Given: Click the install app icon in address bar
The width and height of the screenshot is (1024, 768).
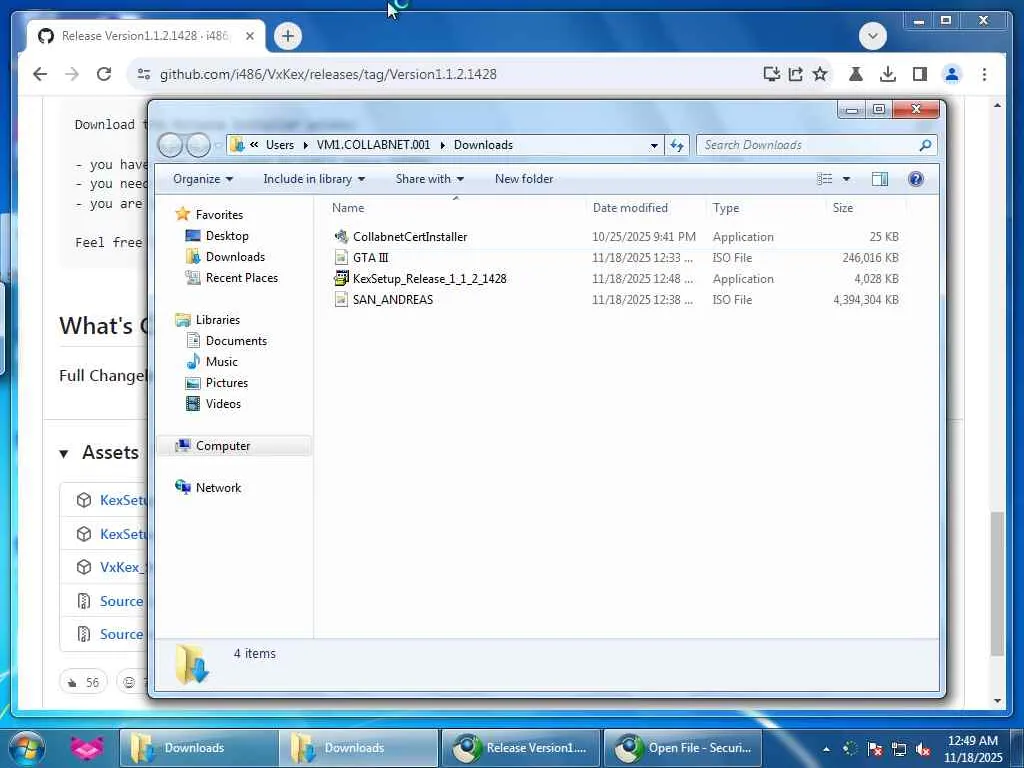Looking at the screenshot, I should coord(771,74).
